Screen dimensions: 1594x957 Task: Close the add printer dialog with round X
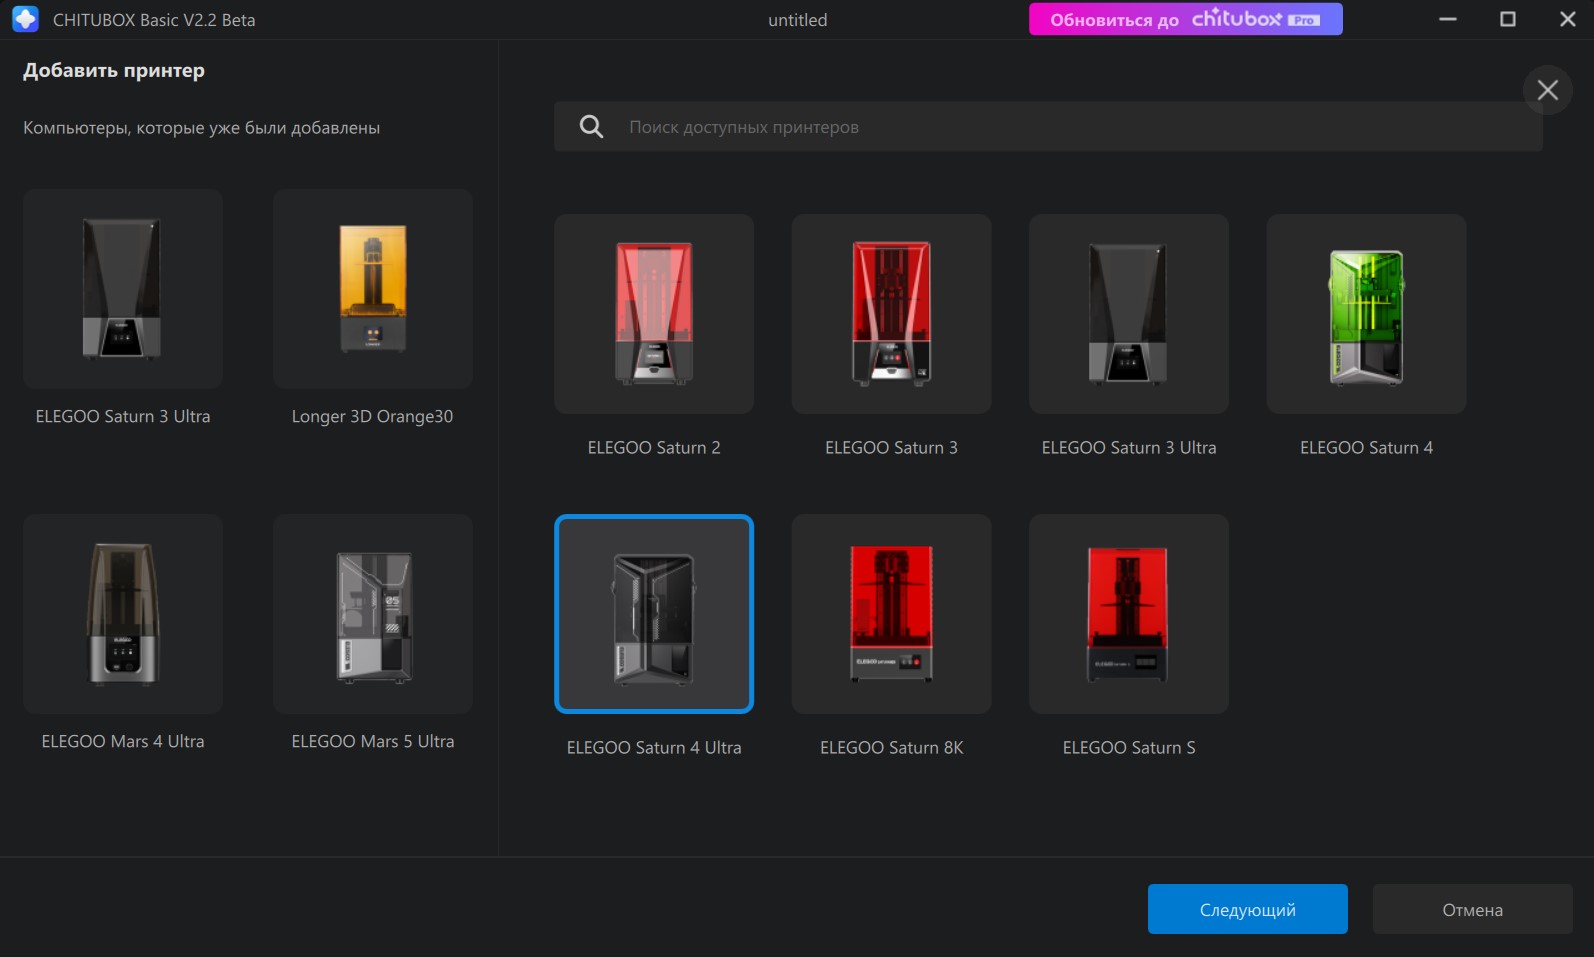(1547, 90)
